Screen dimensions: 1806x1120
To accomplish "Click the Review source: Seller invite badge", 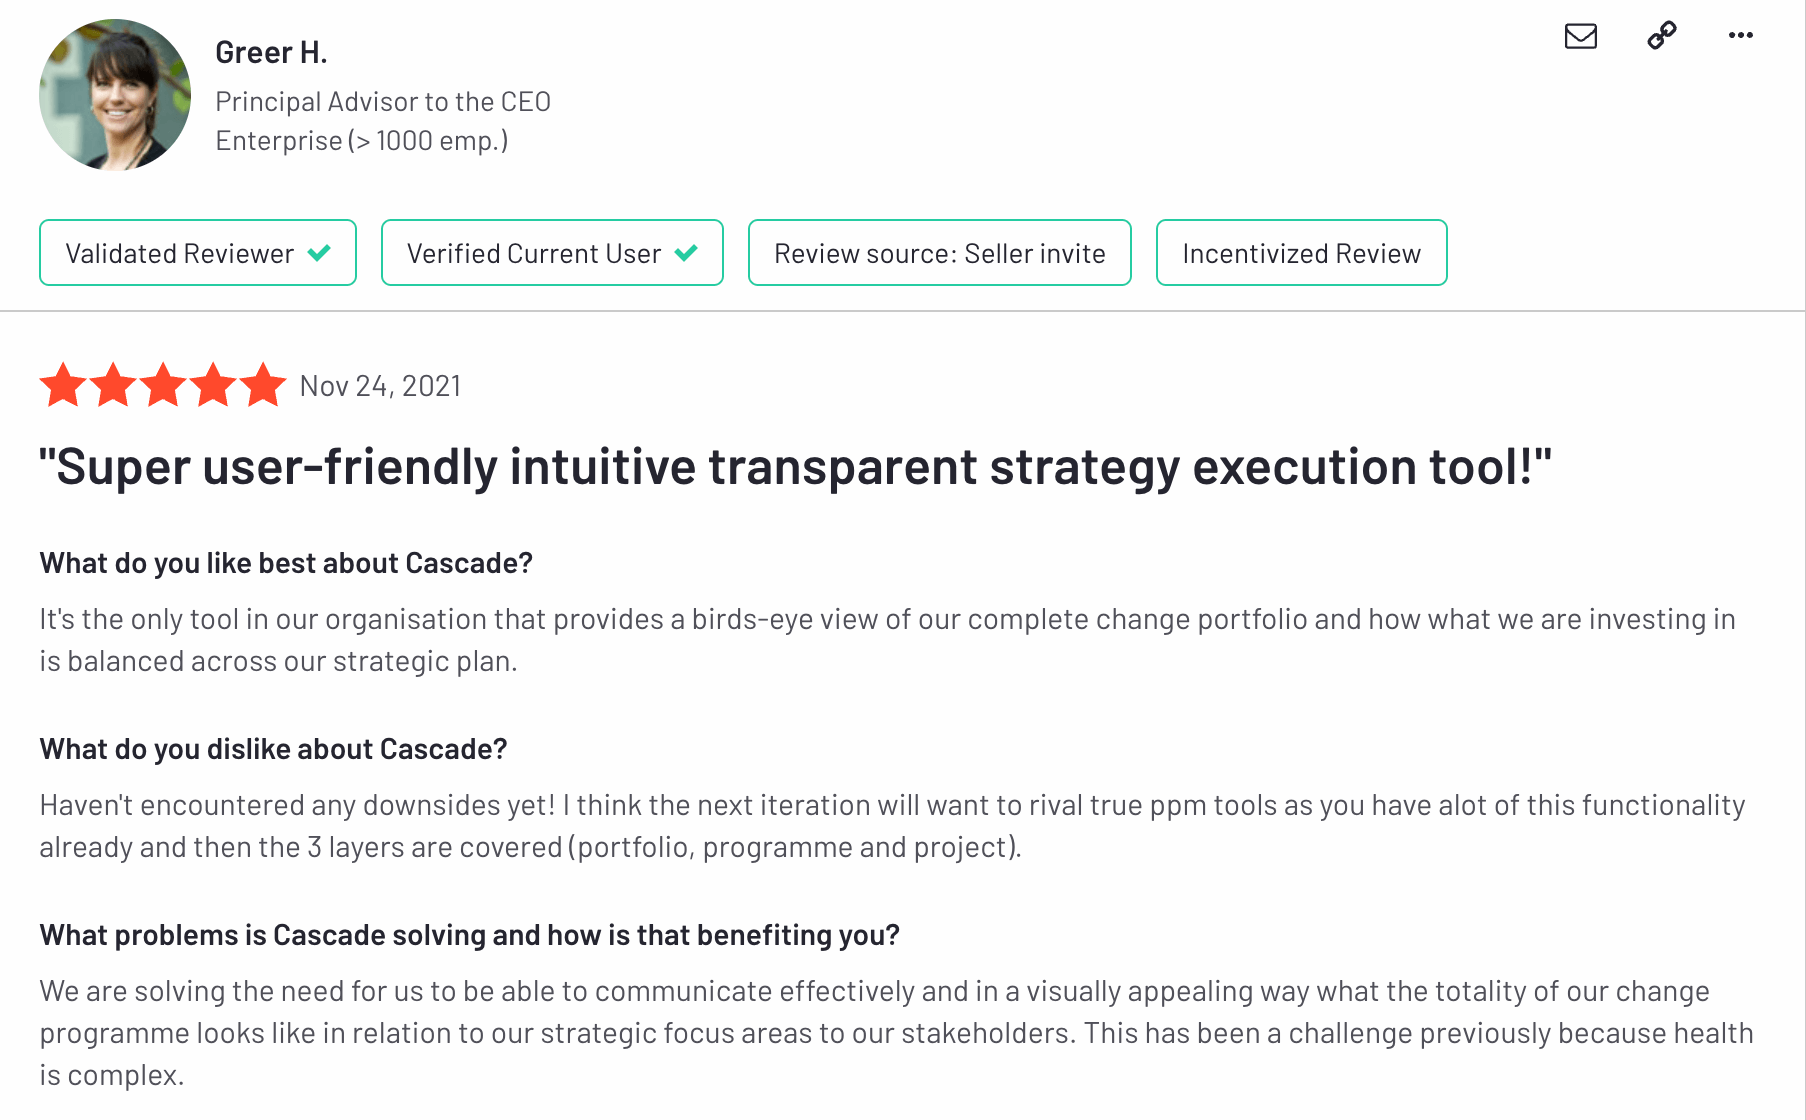I will coord(939,253).
